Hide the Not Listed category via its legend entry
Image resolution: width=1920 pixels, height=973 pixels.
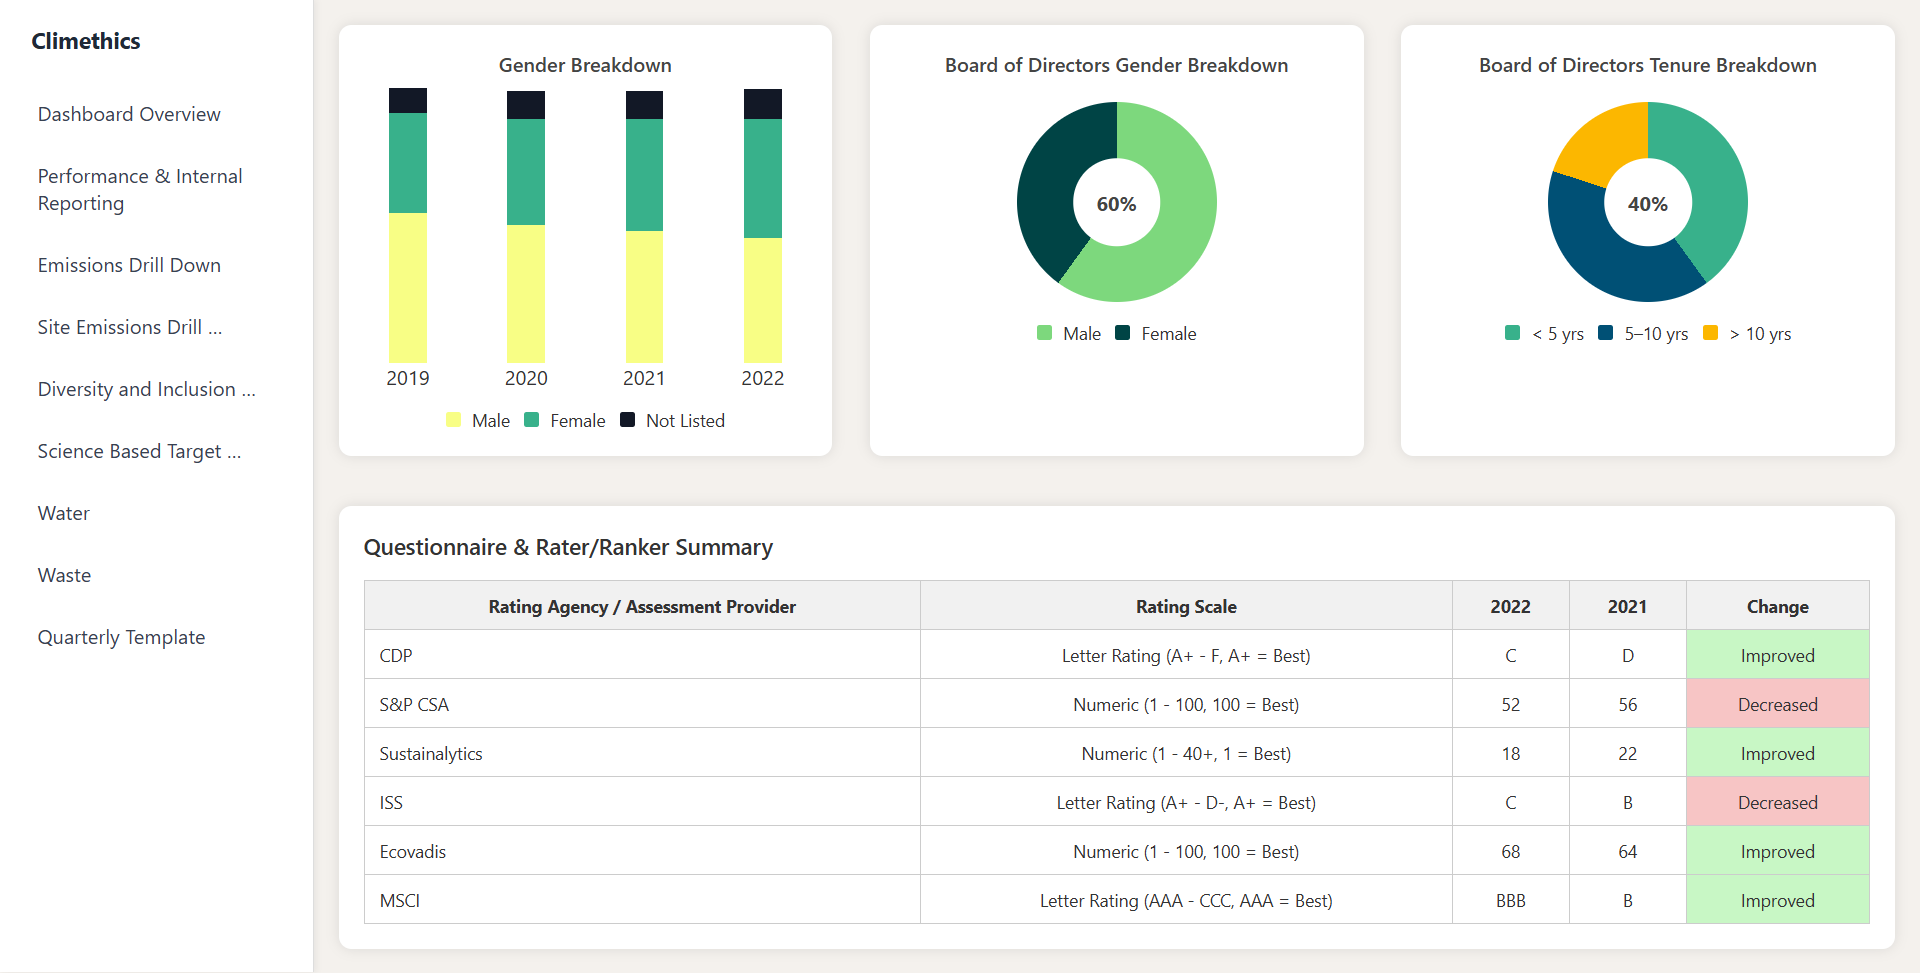pyautogui.click(x=672, y=420)
